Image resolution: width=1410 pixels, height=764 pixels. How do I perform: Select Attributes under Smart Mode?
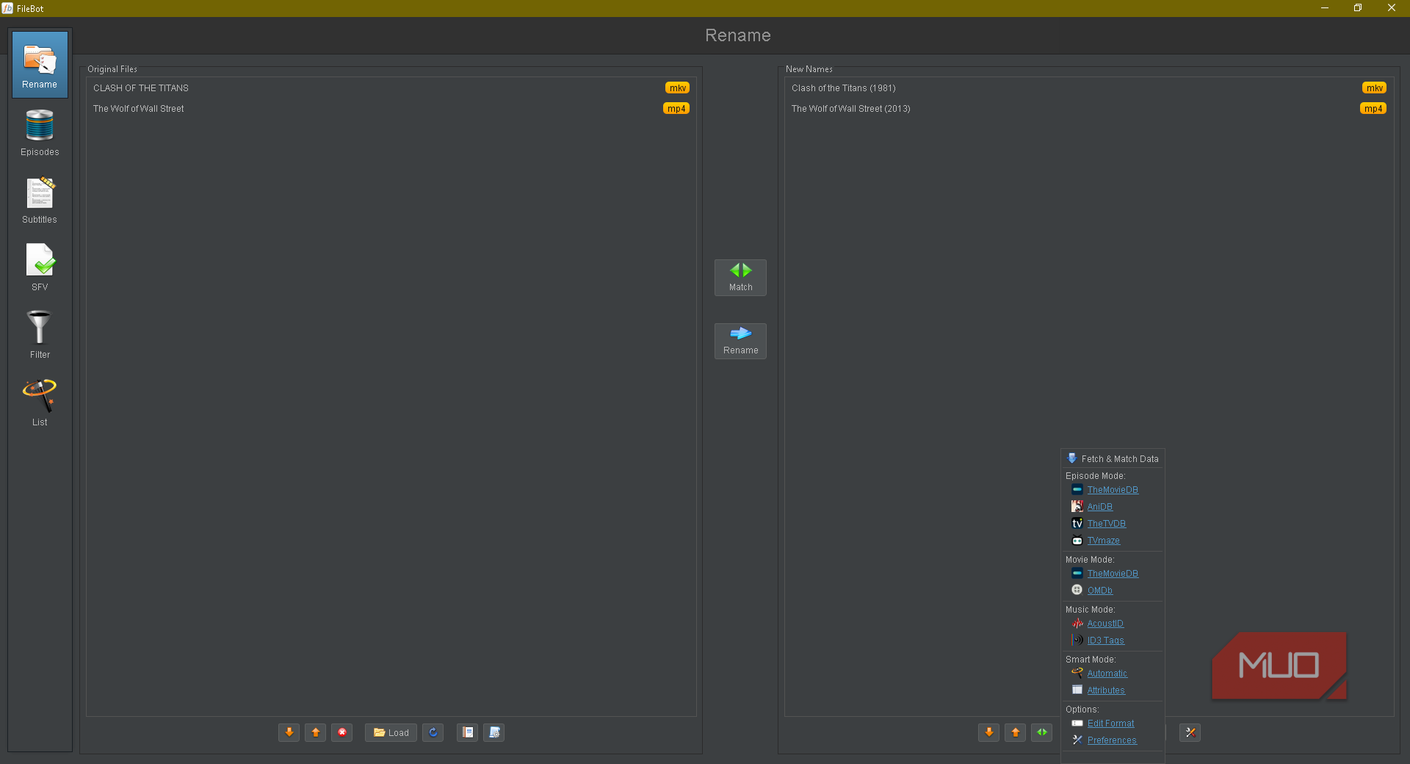(x=1106, y=691)
